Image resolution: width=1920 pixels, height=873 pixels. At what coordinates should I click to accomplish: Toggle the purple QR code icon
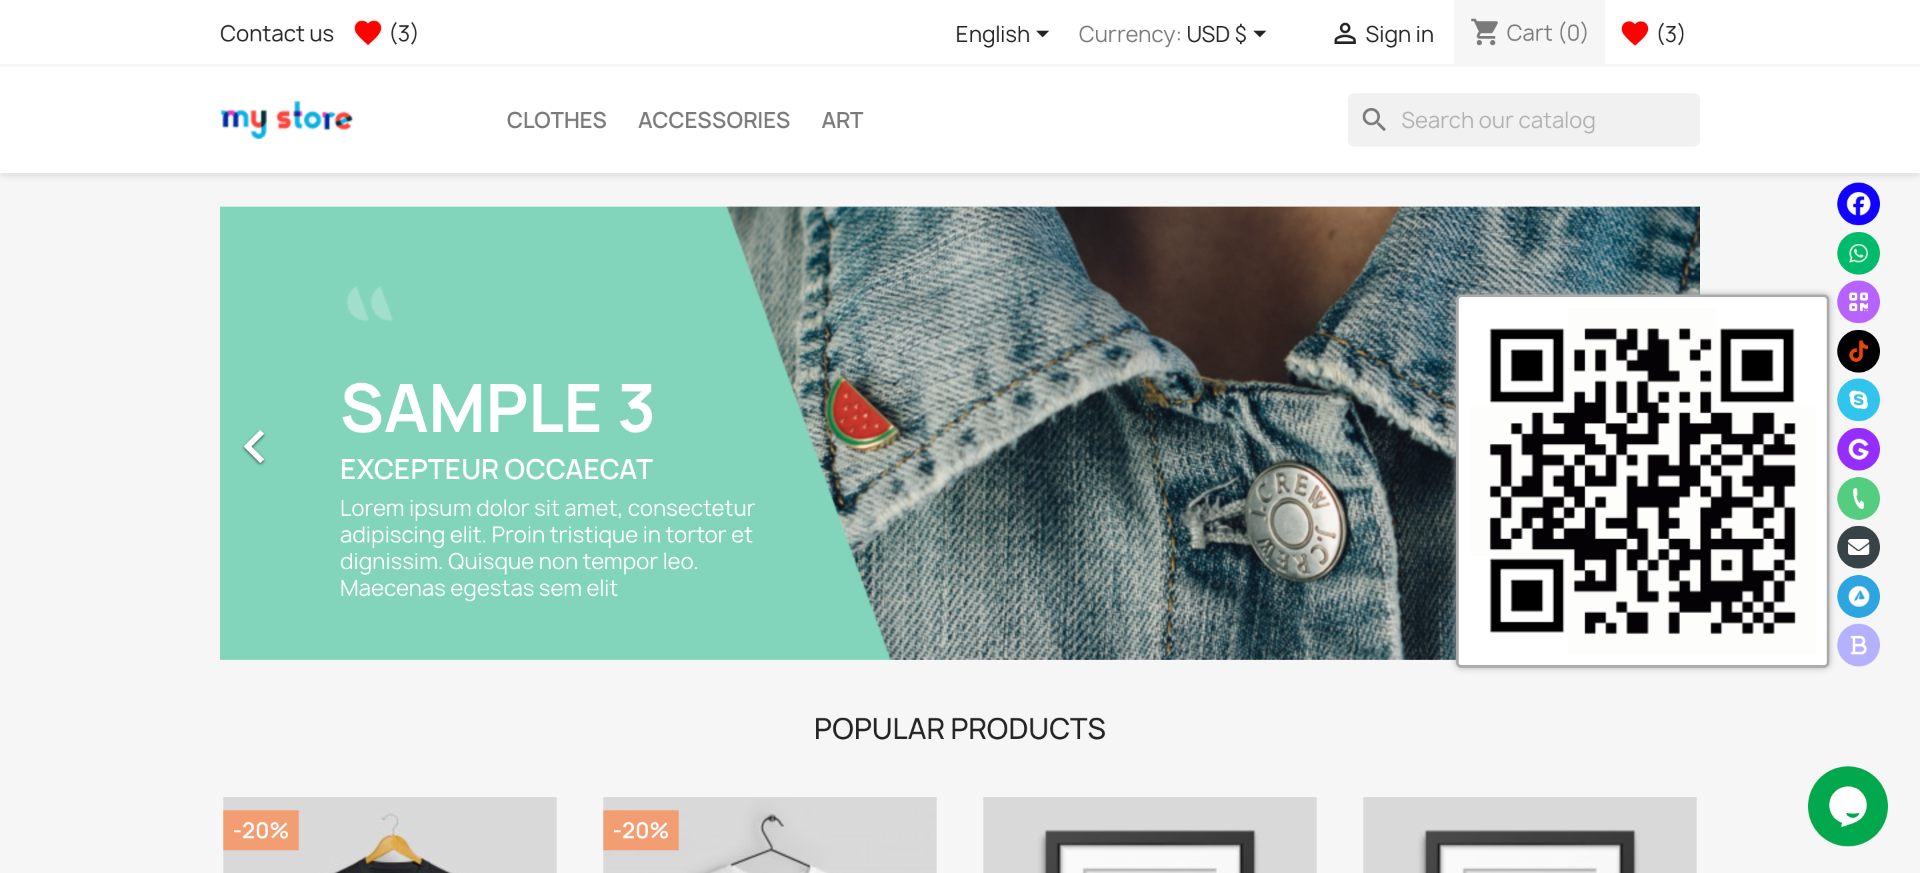tap(1858, 302)
